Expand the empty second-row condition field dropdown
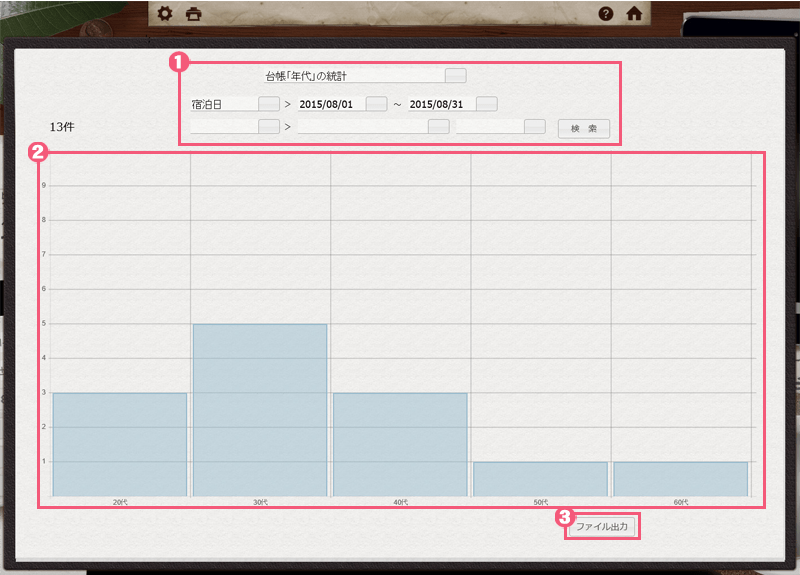This screenshot has width=800, height=575. 268,127
